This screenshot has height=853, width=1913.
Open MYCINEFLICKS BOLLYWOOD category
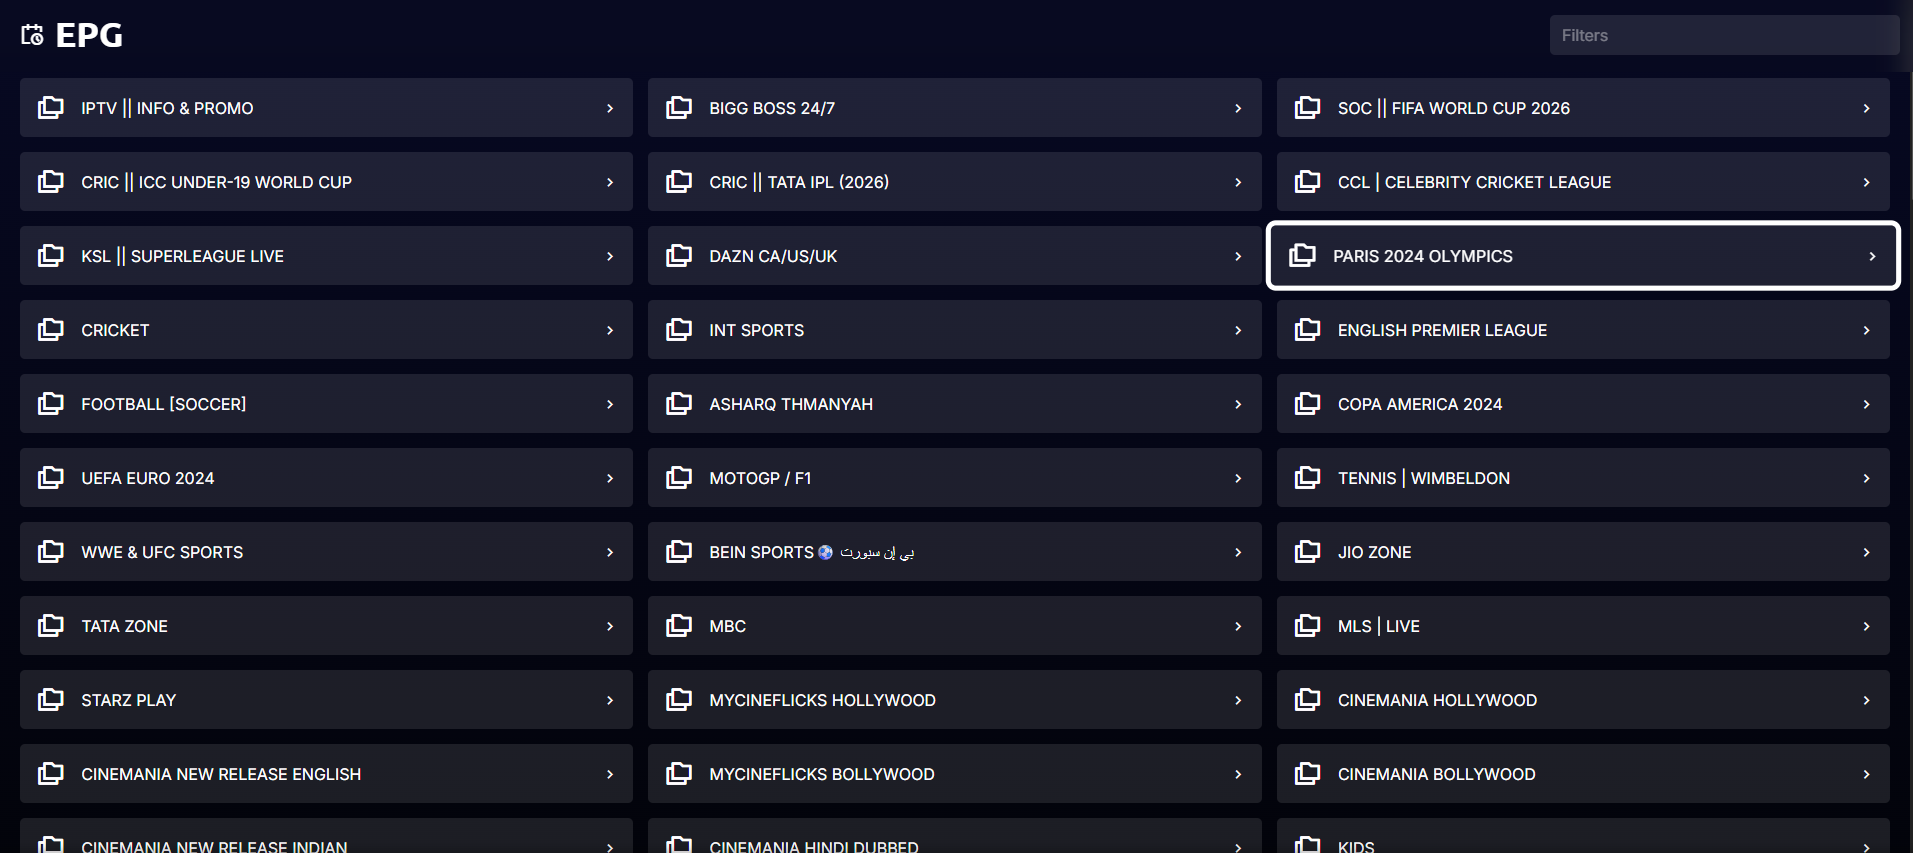954,774
